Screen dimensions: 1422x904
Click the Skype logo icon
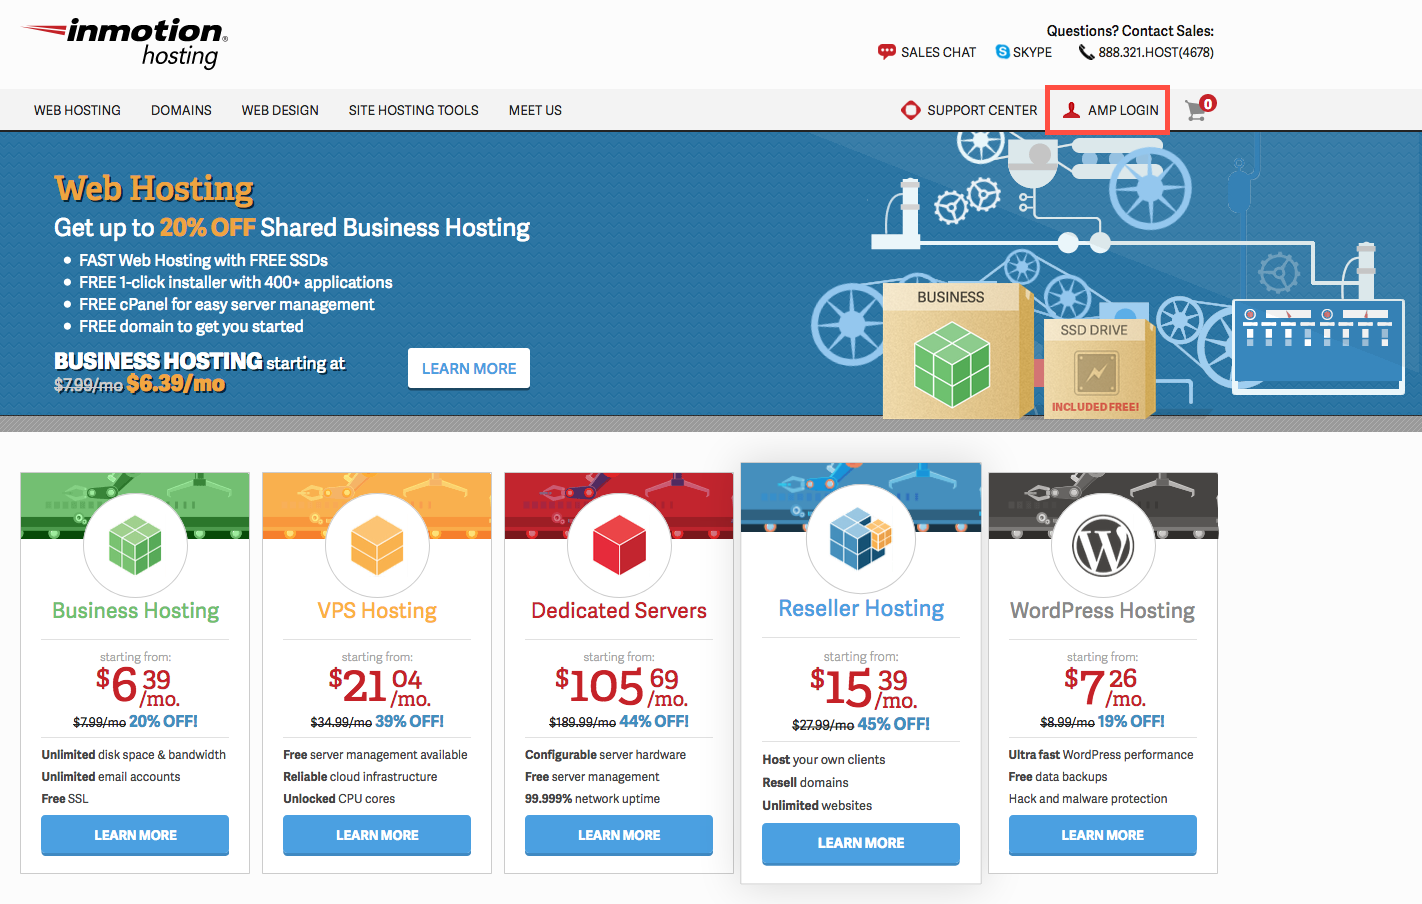1002,52
